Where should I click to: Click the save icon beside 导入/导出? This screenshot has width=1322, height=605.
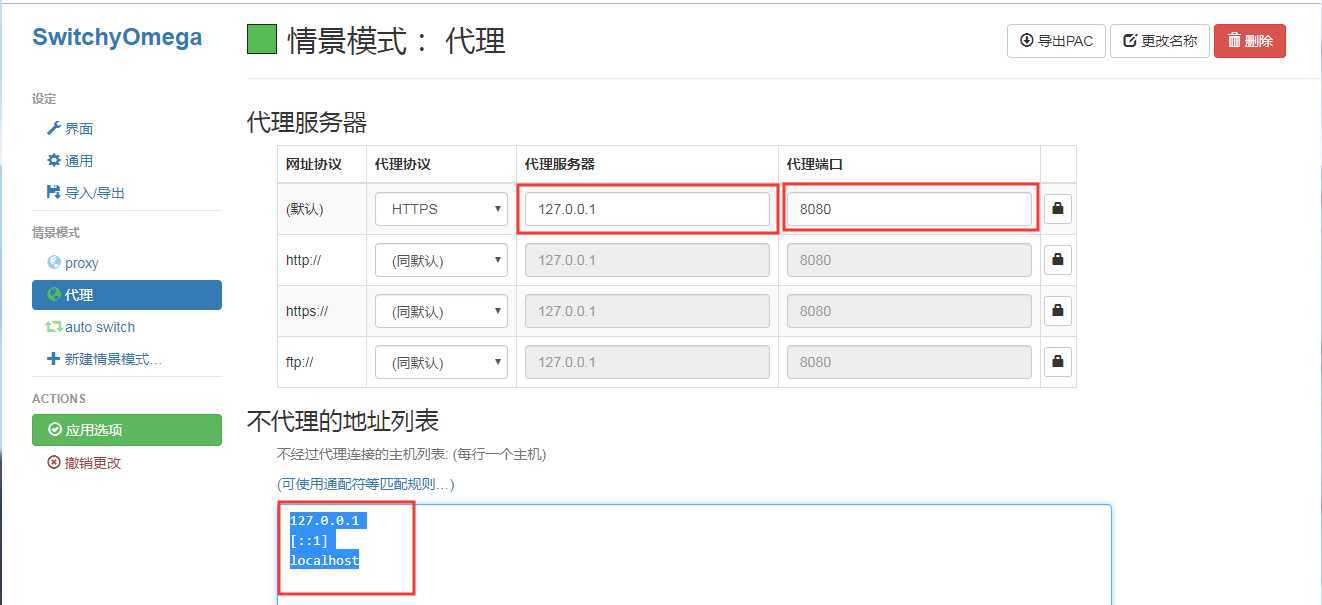(54, 192)
